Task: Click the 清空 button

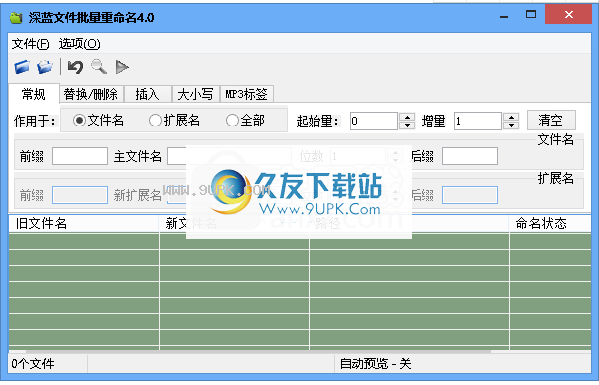Action: 551,120
